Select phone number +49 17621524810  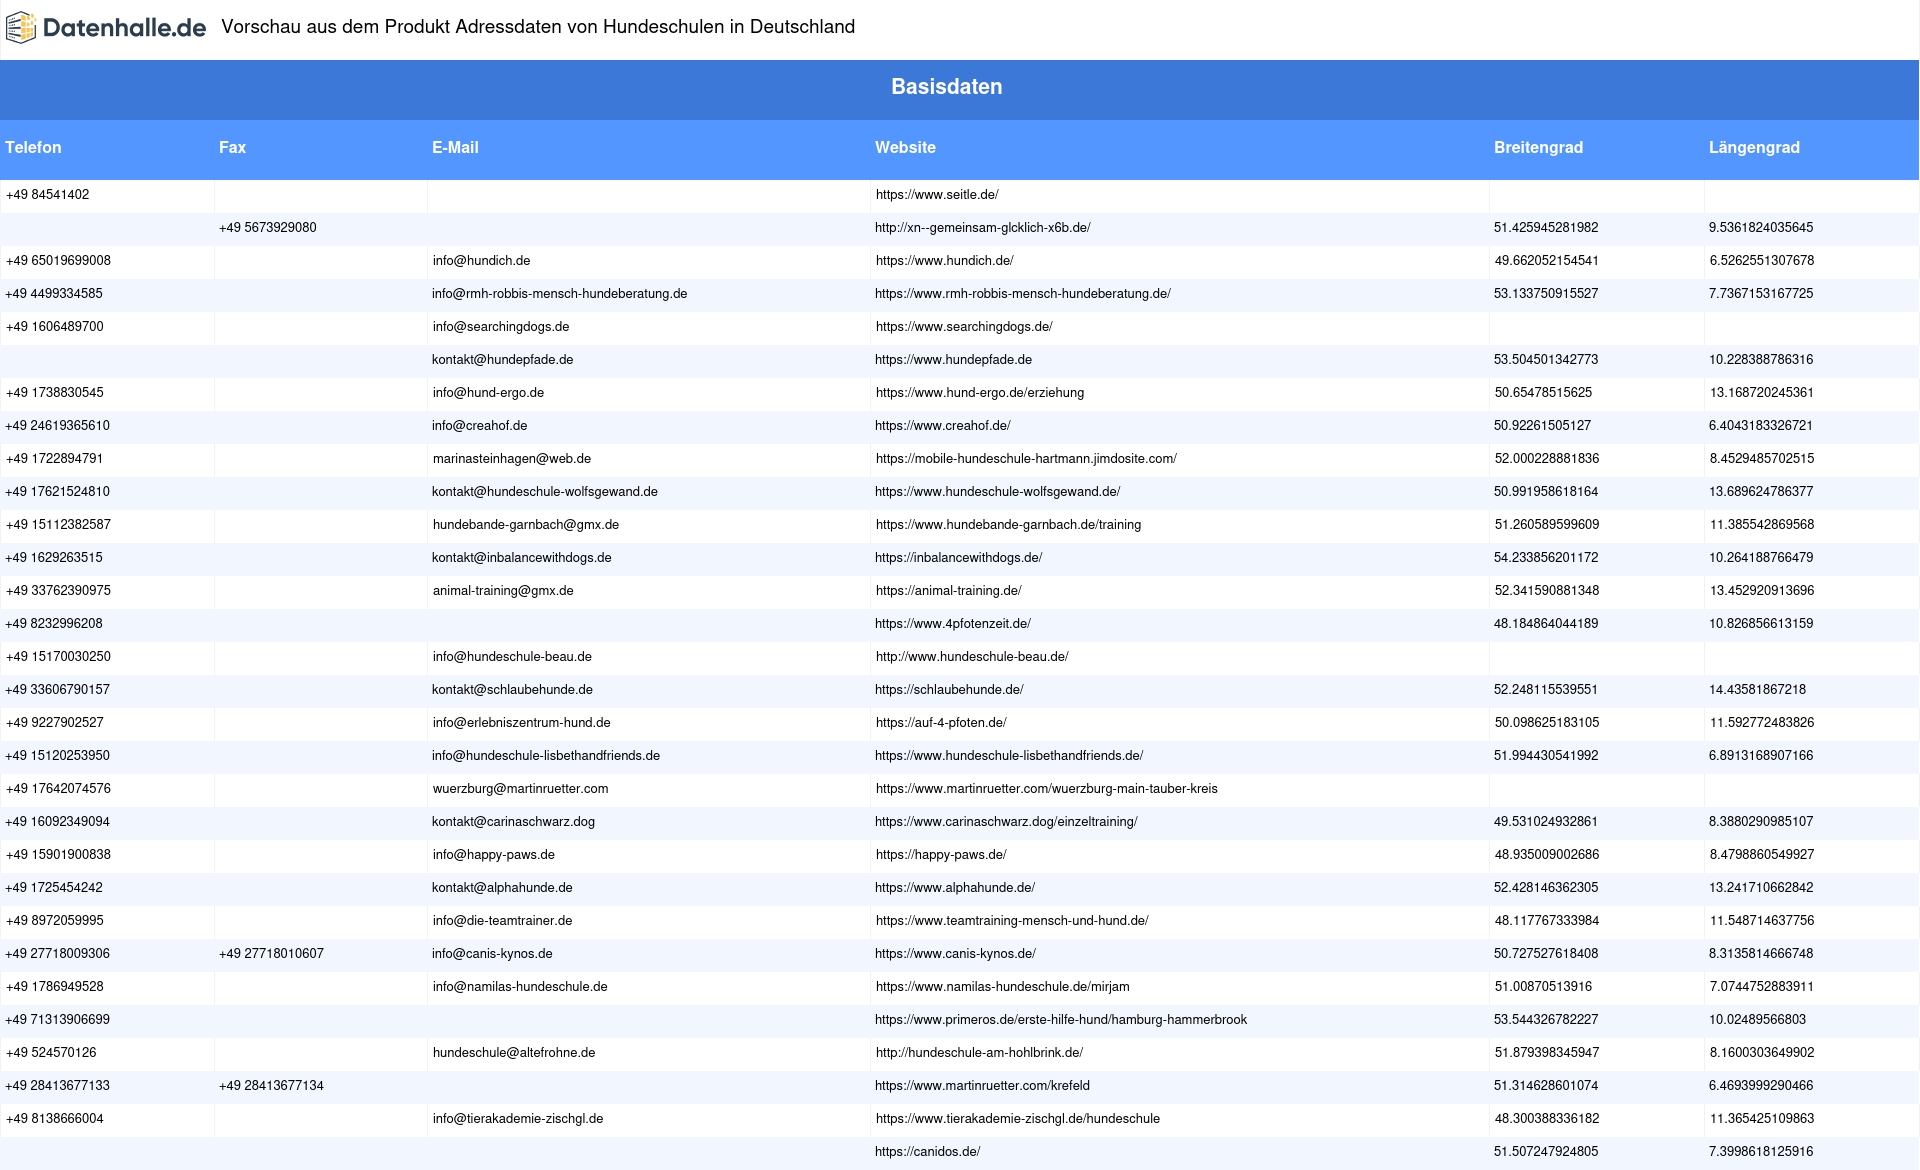point(57,492)
